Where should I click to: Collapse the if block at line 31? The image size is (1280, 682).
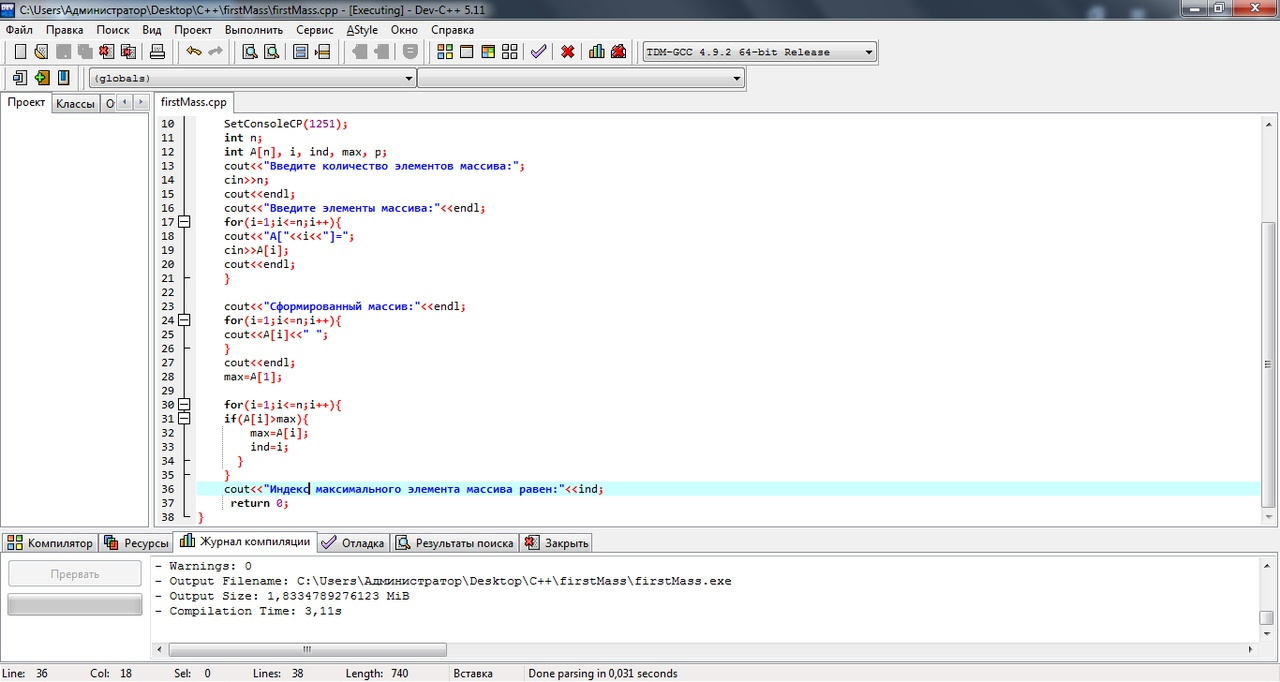tap(184, 419)
